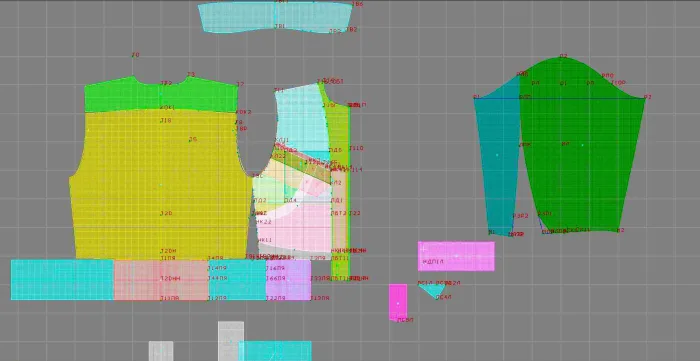
Task: Click the light cyan collar piece at top
Action: tap(275, 17)
